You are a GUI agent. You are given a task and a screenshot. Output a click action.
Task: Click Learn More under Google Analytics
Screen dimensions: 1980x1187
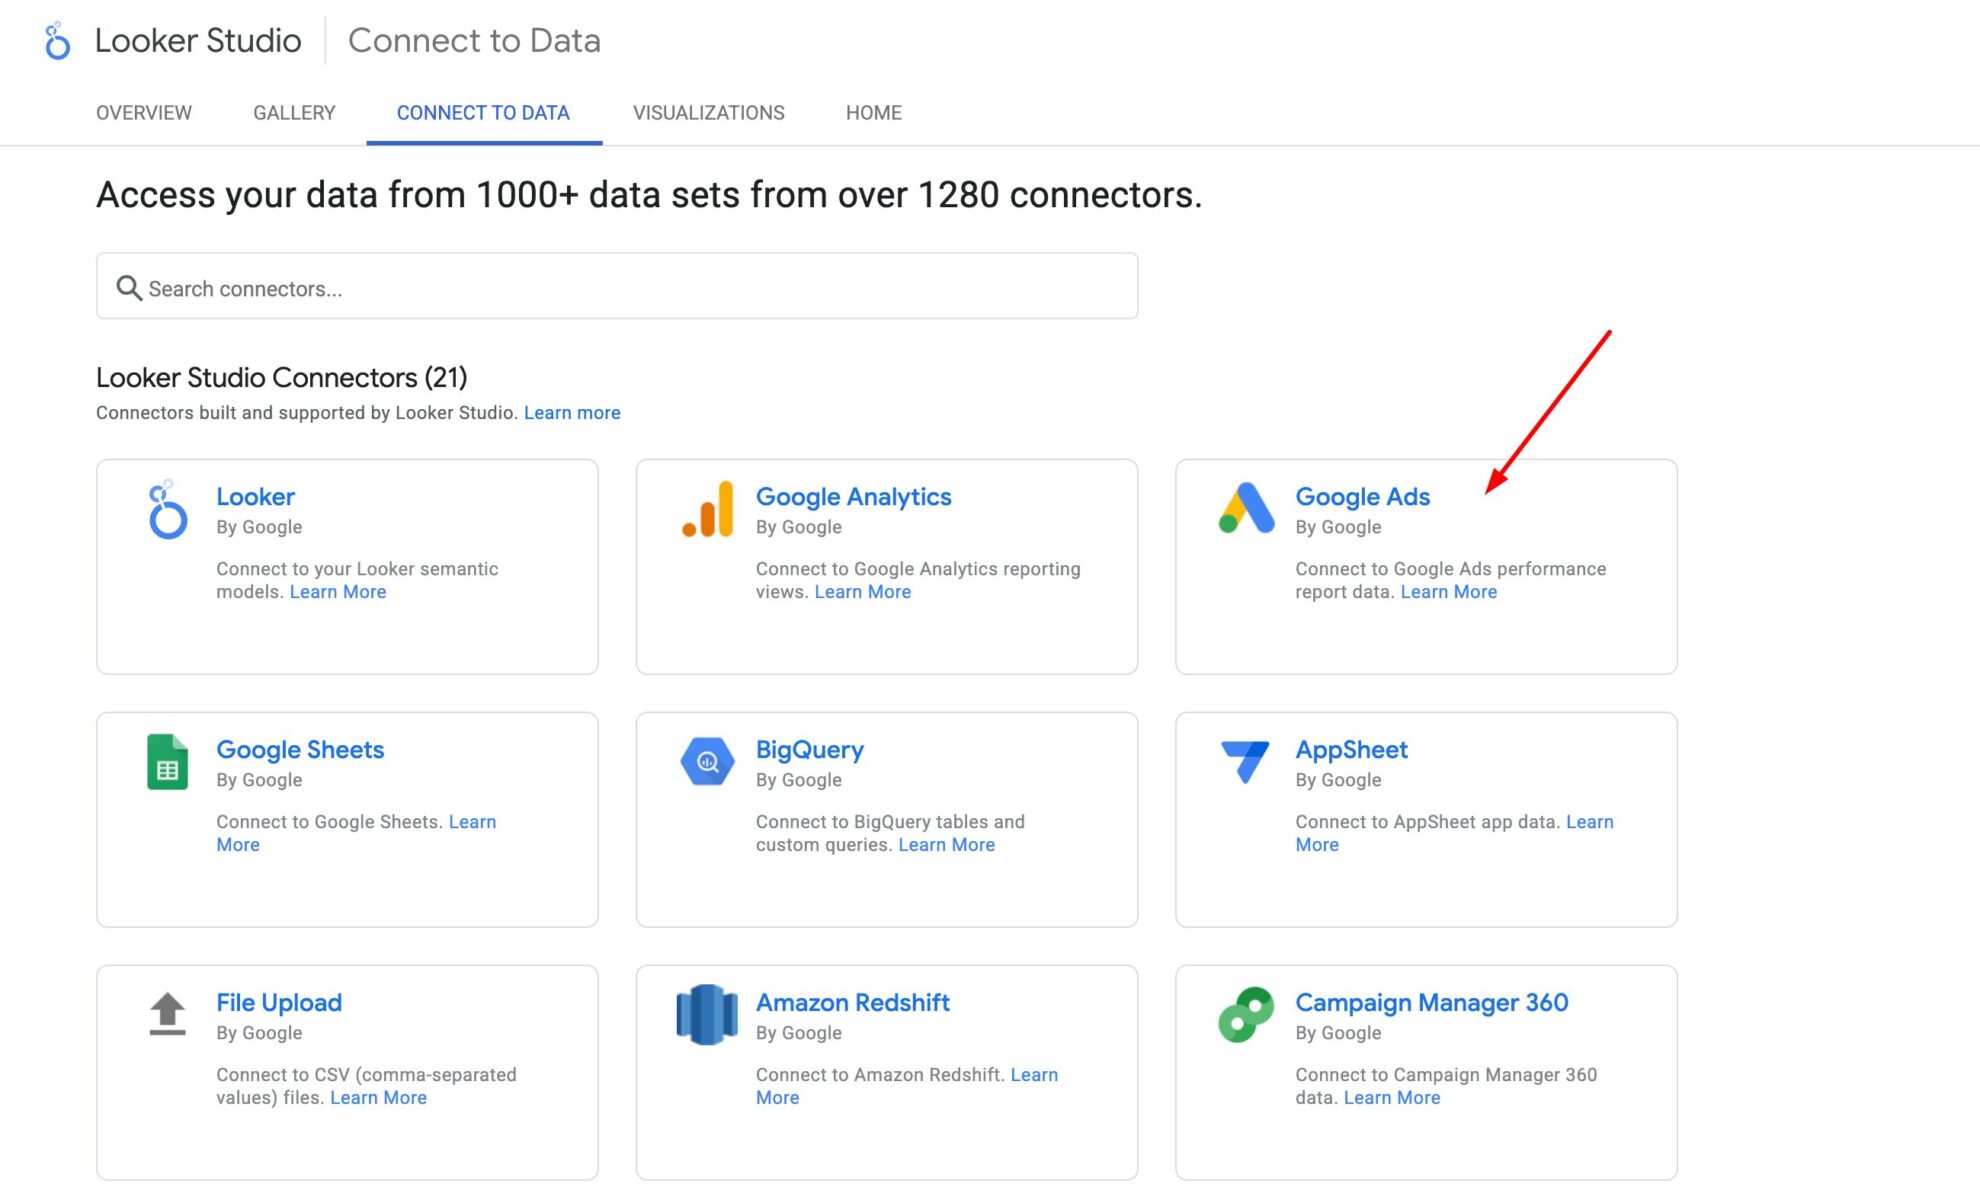863,592
